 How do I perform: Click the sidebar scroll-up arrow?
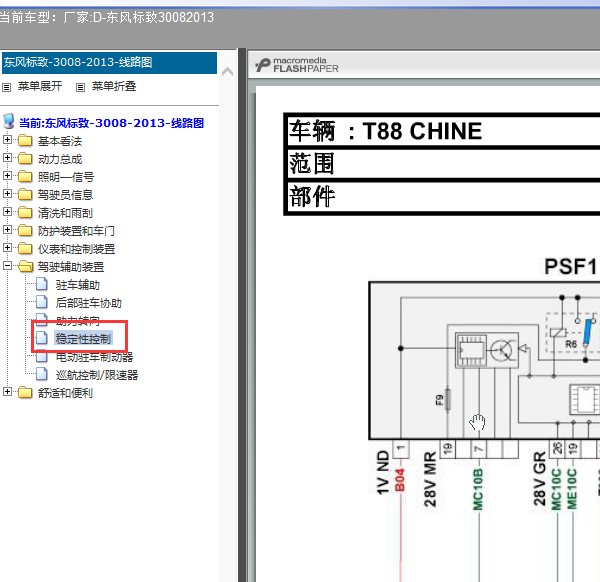(227, 72)
